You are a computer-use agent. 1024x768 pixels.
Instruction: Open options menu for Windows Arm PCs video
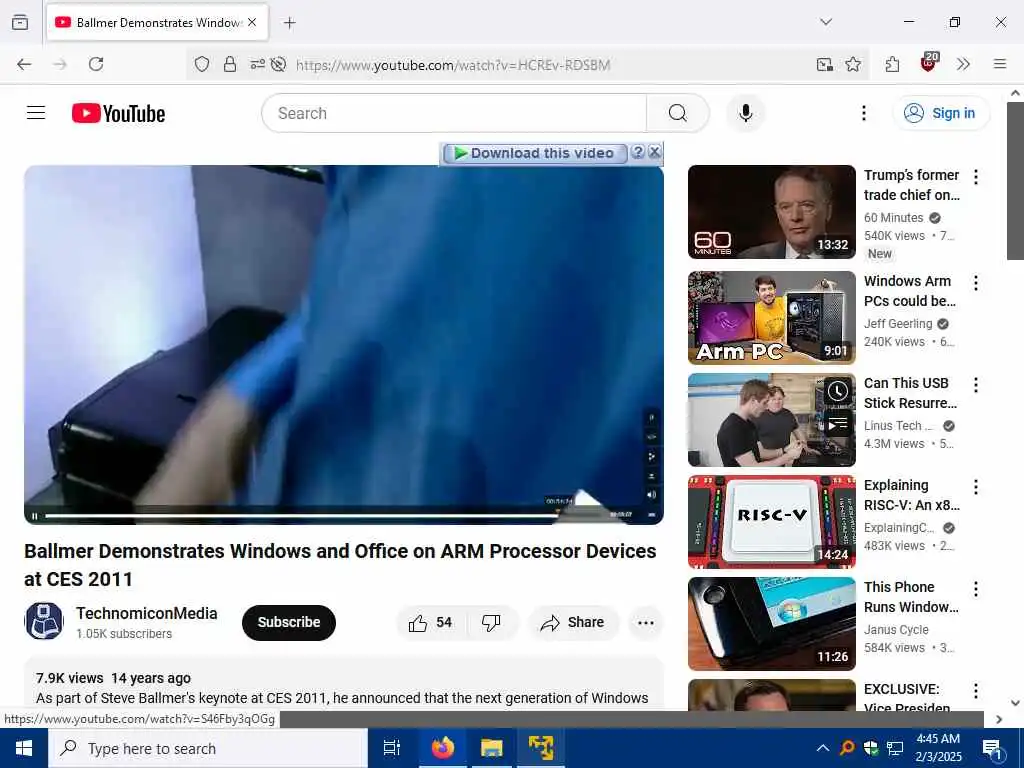tap(976, 283)
